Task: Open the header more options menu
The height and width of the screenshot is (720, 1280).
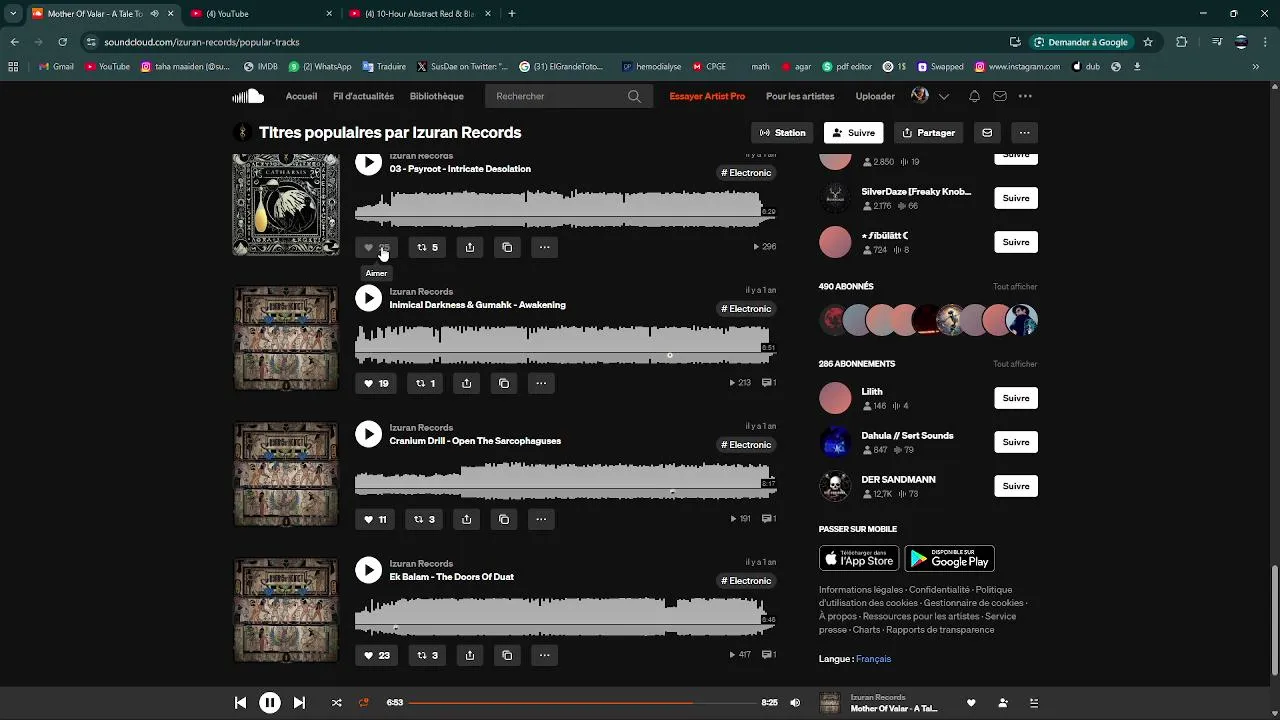Action: [x=1025, y=96]
